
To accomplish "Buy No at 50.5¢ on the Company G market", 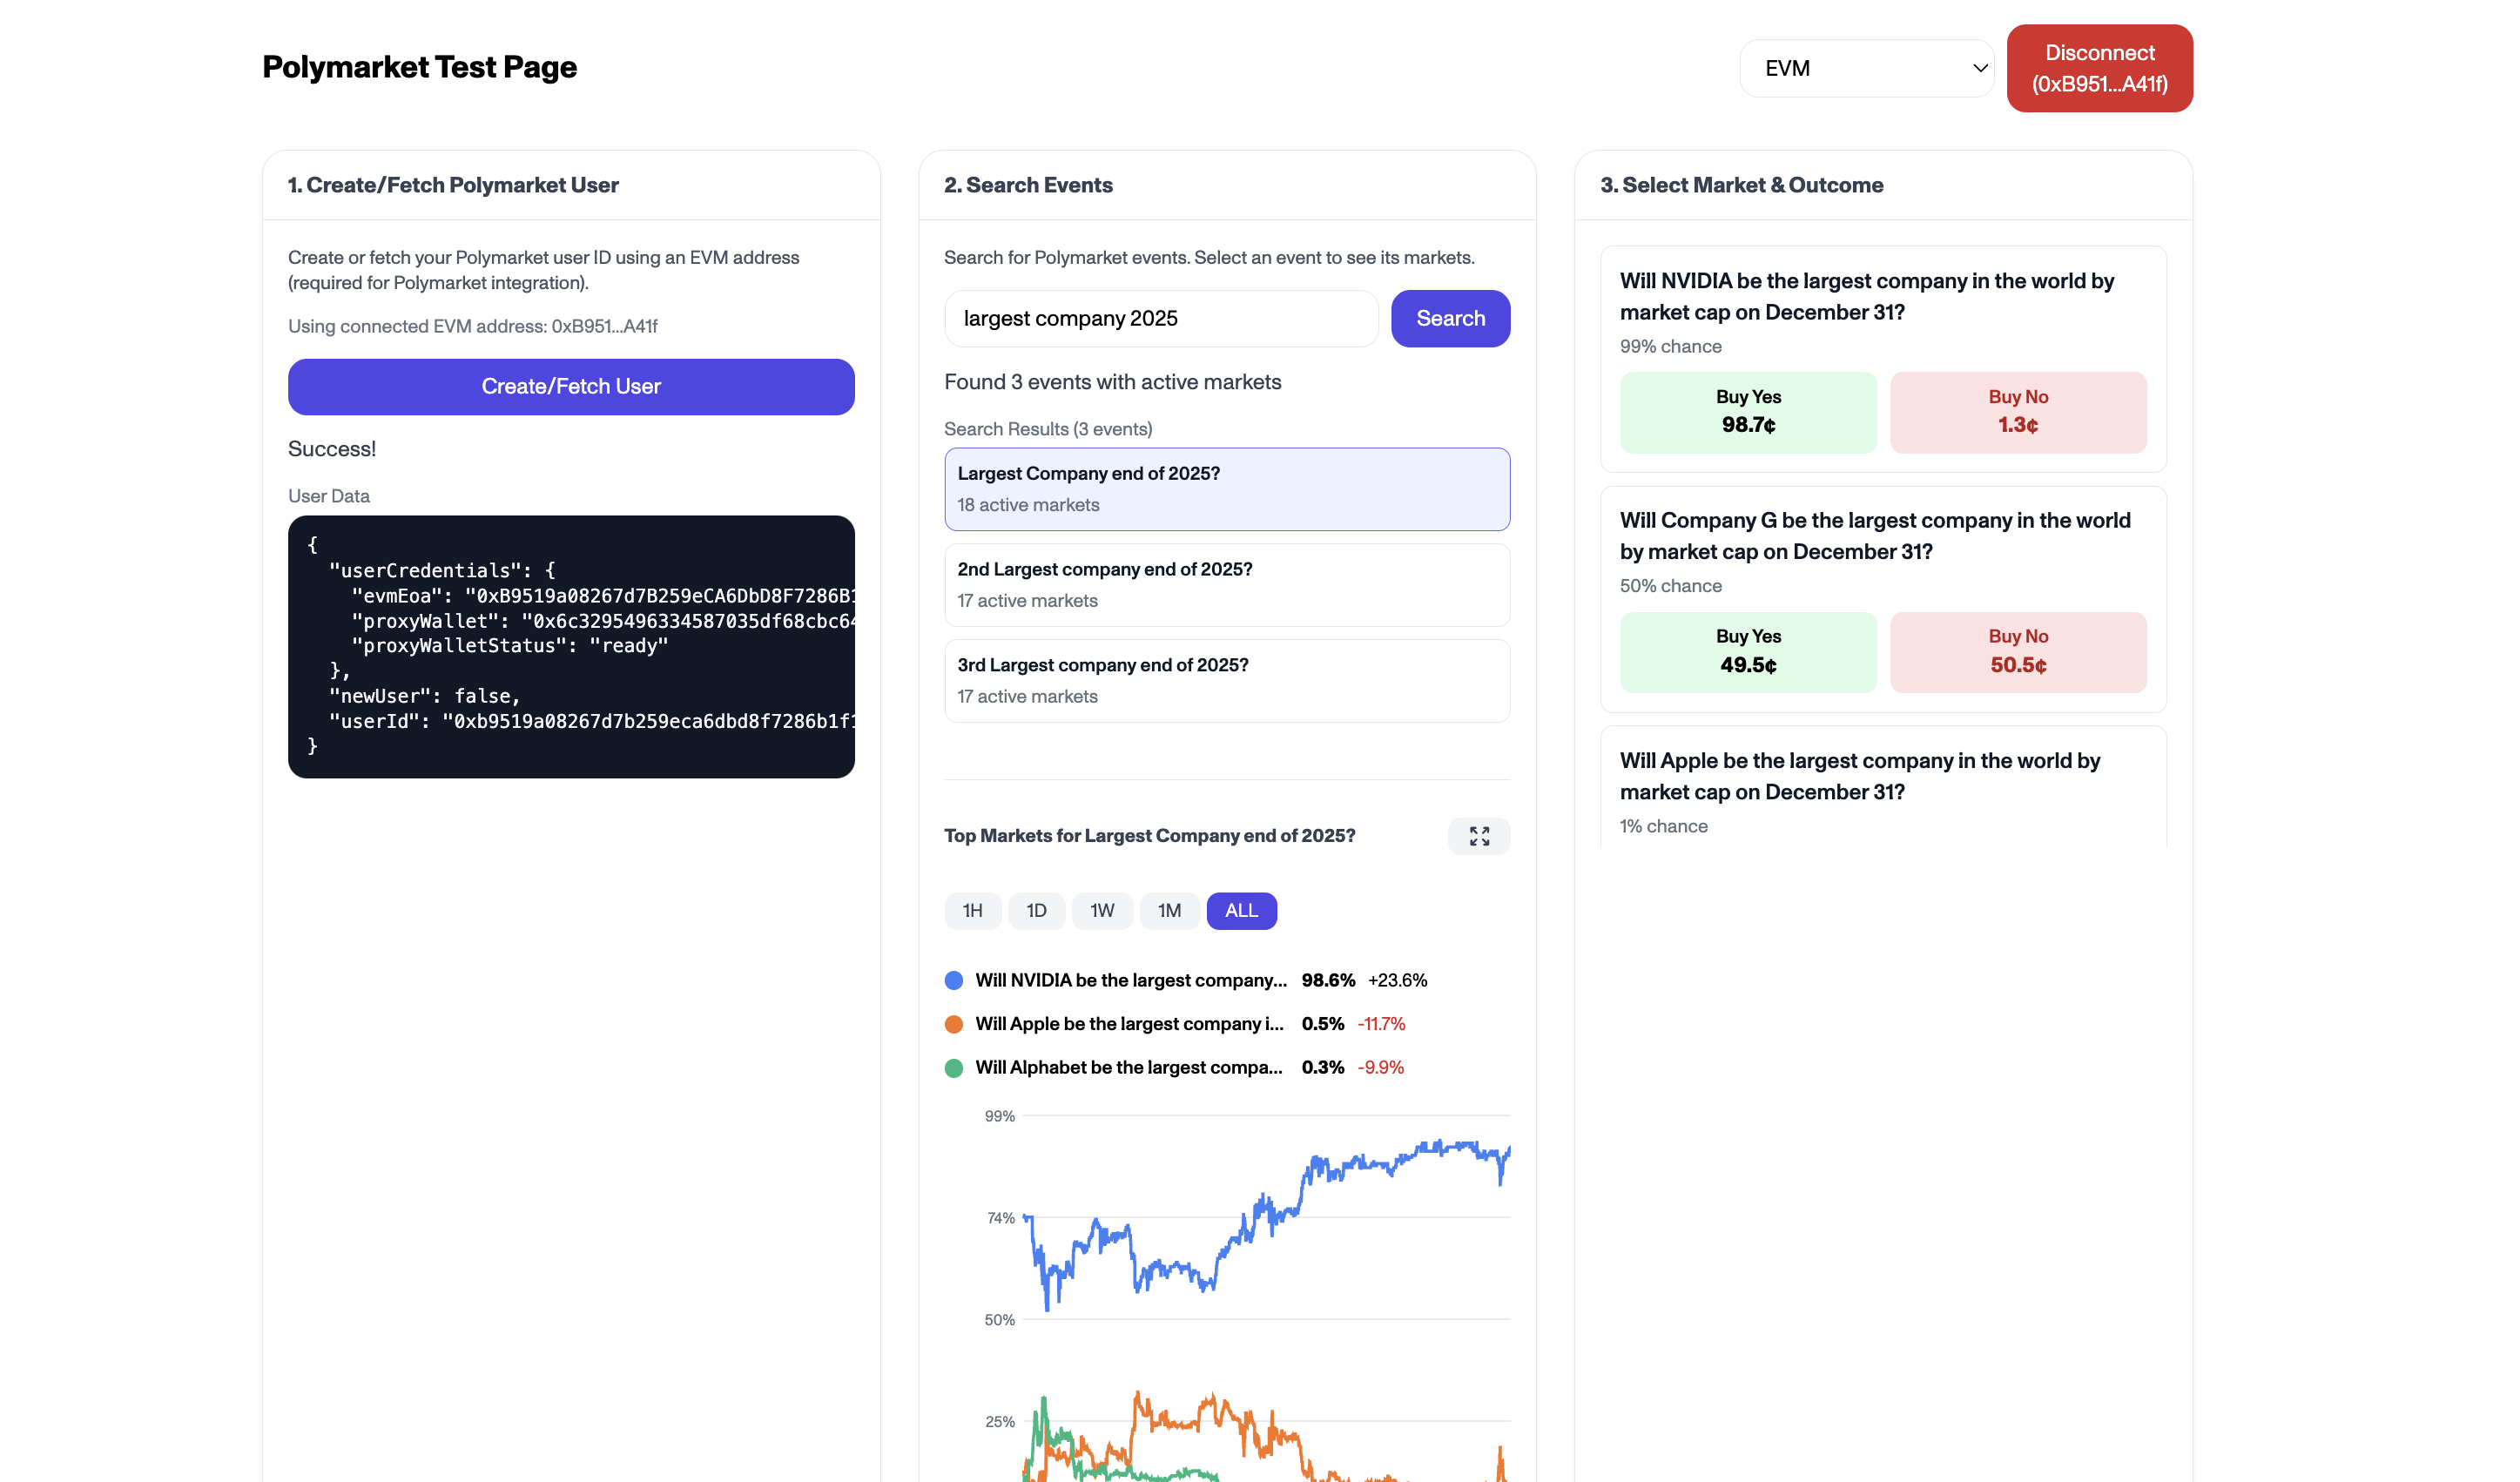I will (2017, 651).
